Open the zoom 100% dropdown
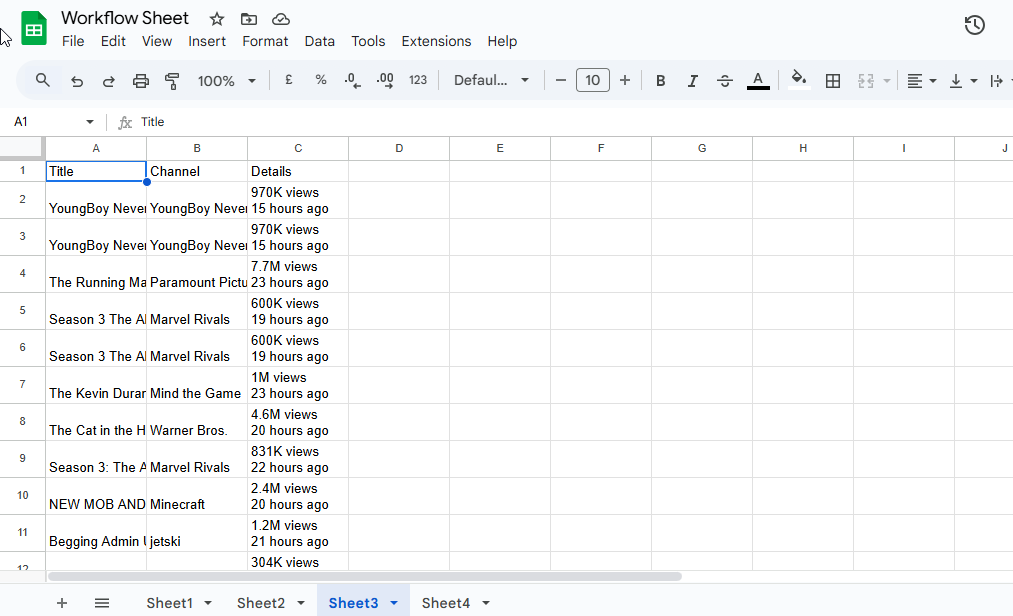1013x616 pixels. [227, 81]
